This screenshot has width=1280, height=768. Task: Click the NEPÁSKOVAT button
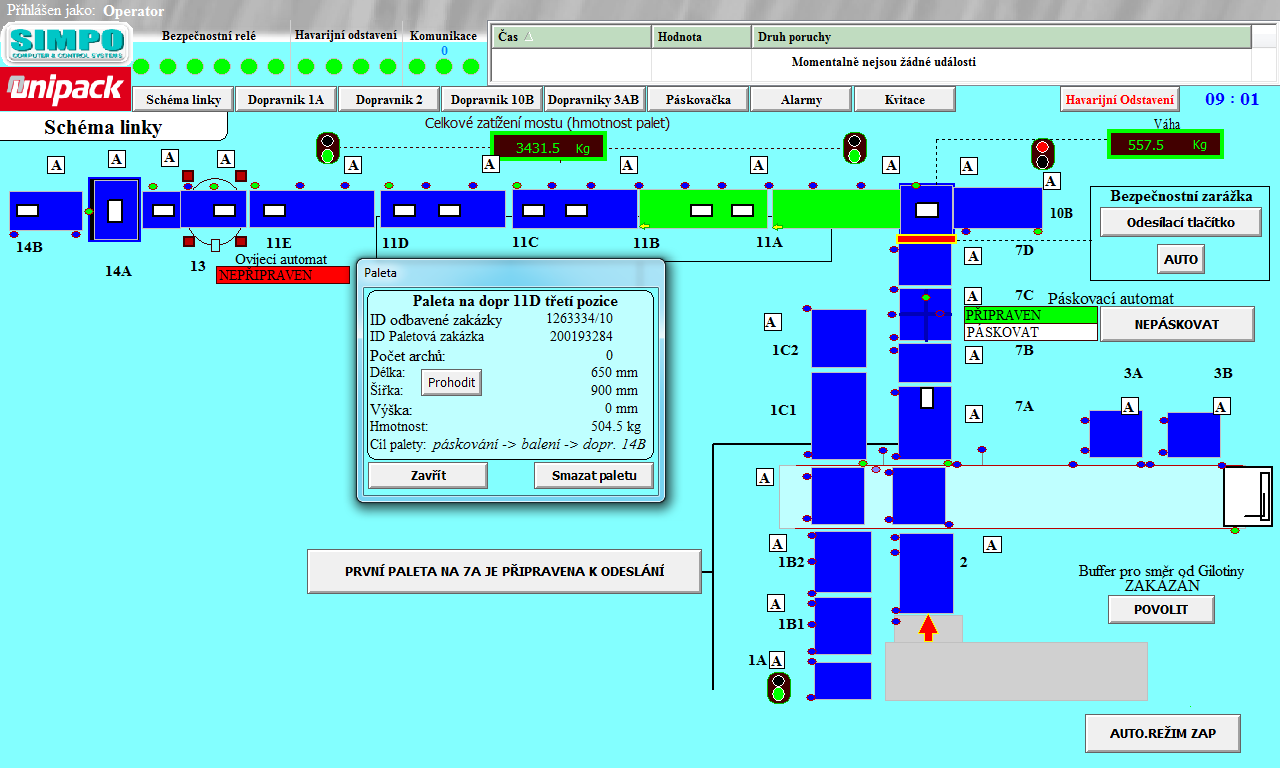[x=1177, y=324]
